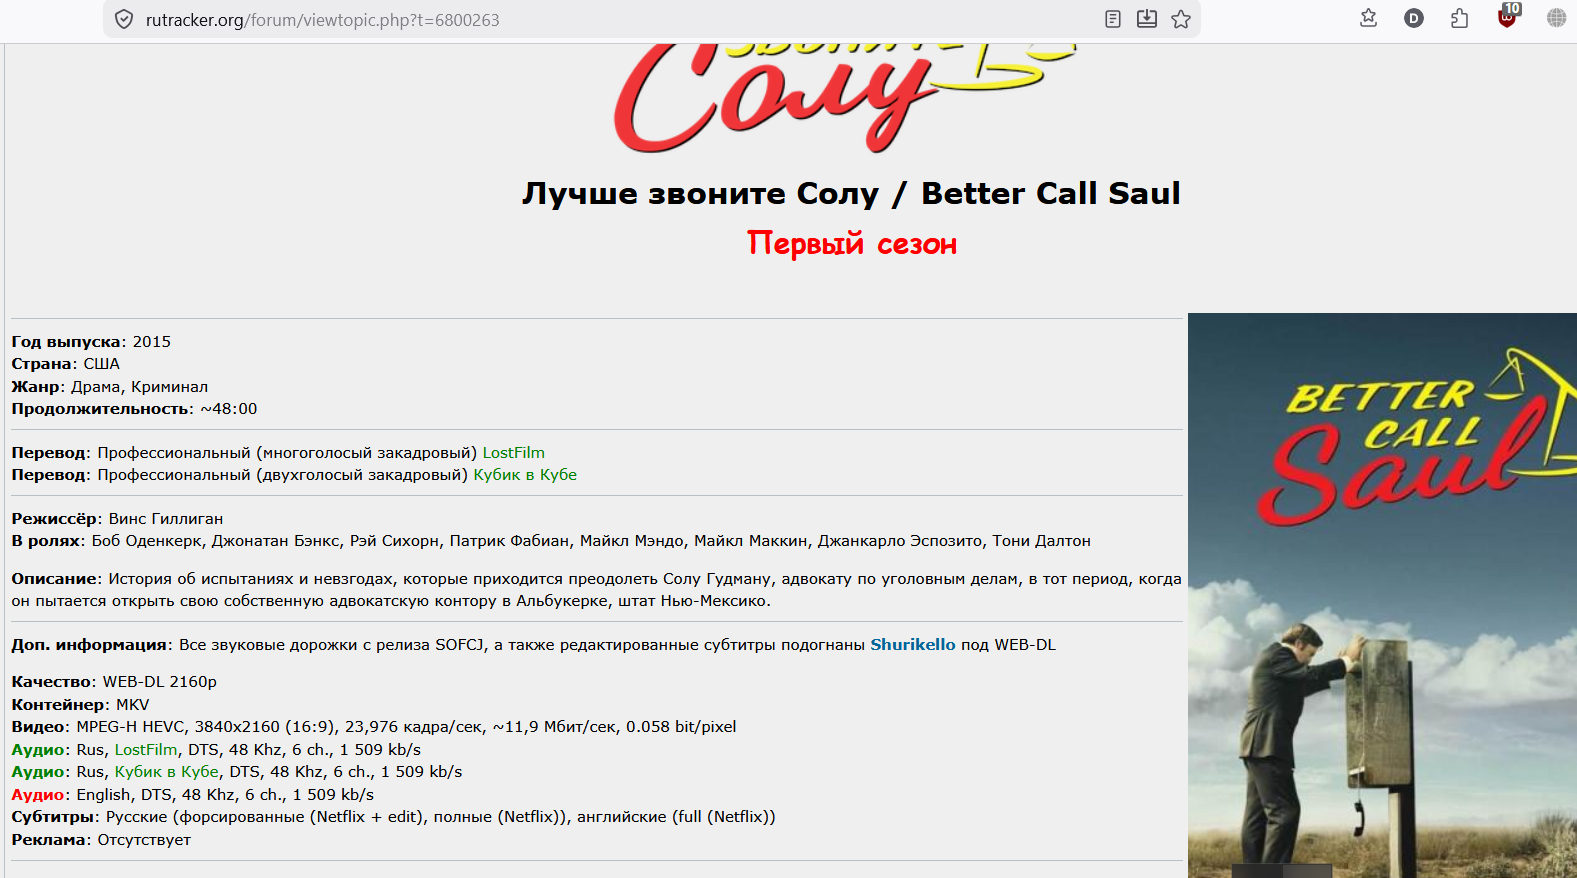Image resolution: width=1577 pixels, height=878 pixels.
Task: Open the tracking protection shield icon
Action: (x=124, y=19)
